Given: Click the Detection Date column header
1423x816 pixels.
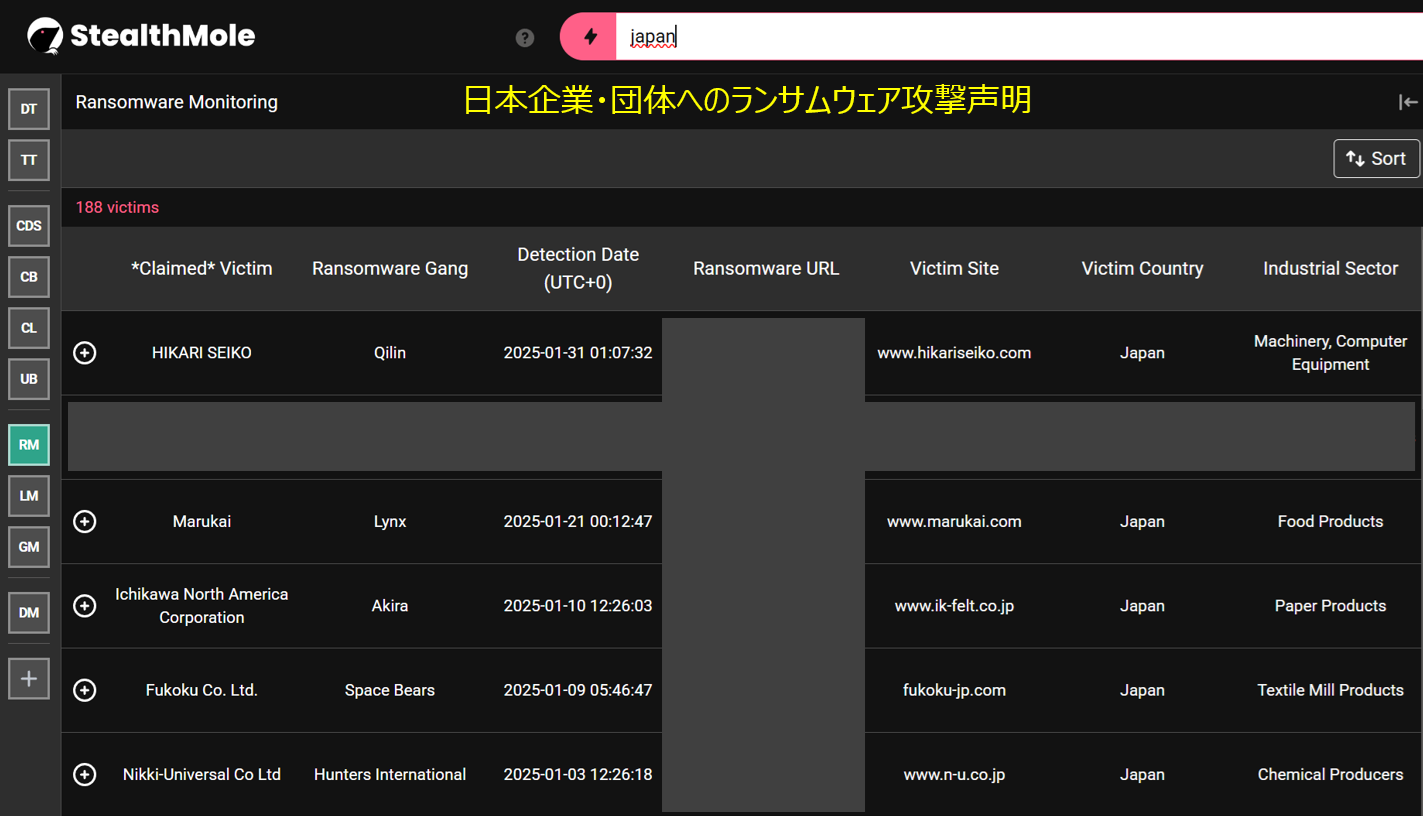Looking at the screenshot, I should click(x=578, y=268).
